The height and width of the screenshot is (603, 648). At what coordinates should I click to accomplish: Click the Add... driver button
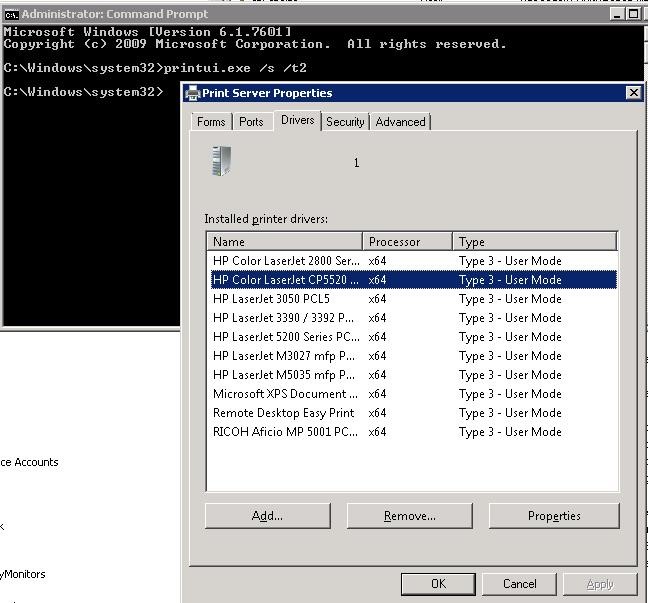pyautogui.click(x=267, y=515)
